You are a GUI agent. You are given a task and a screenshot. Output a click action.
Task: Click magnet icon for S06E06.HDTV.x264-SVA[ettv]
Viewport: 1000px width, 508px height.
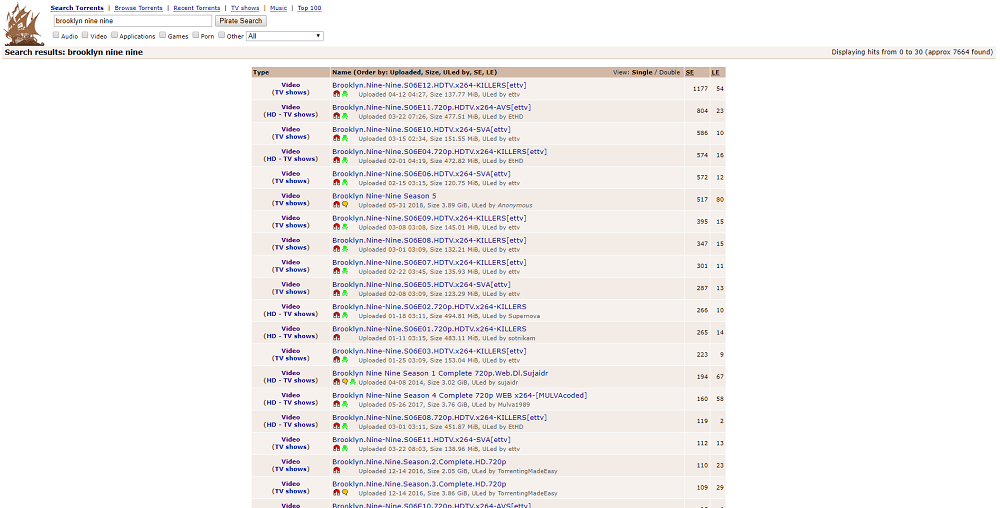(x=336, y=183)
